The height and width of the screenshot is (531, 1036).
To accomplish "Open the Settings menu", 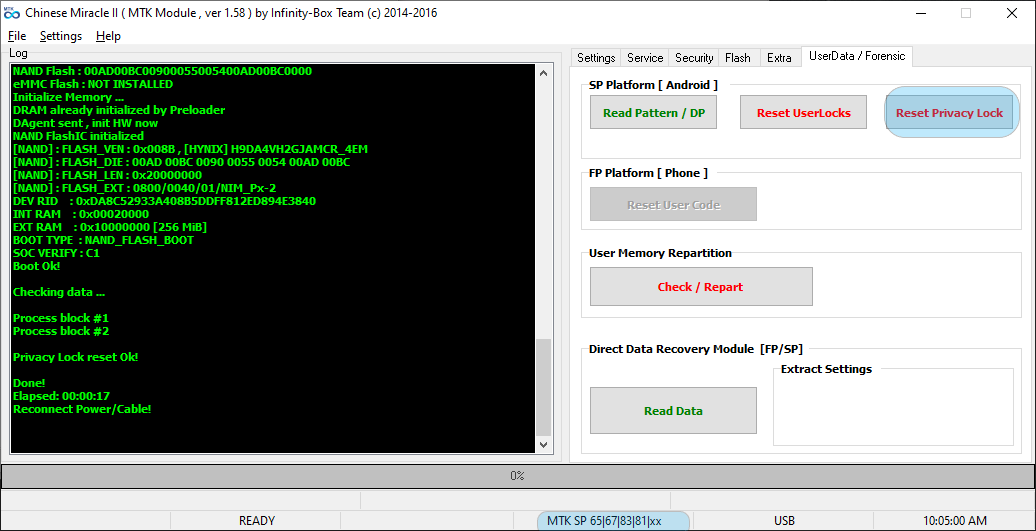I will pyautogui.click(x=61, y=36).
